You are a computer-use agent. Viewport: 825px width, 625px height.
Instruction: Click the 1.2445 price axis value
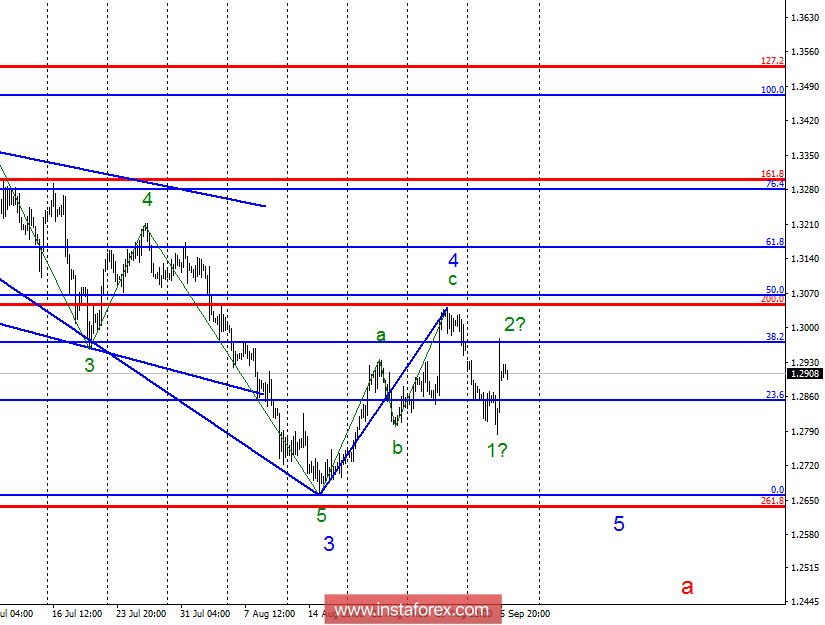pos(805,601)
